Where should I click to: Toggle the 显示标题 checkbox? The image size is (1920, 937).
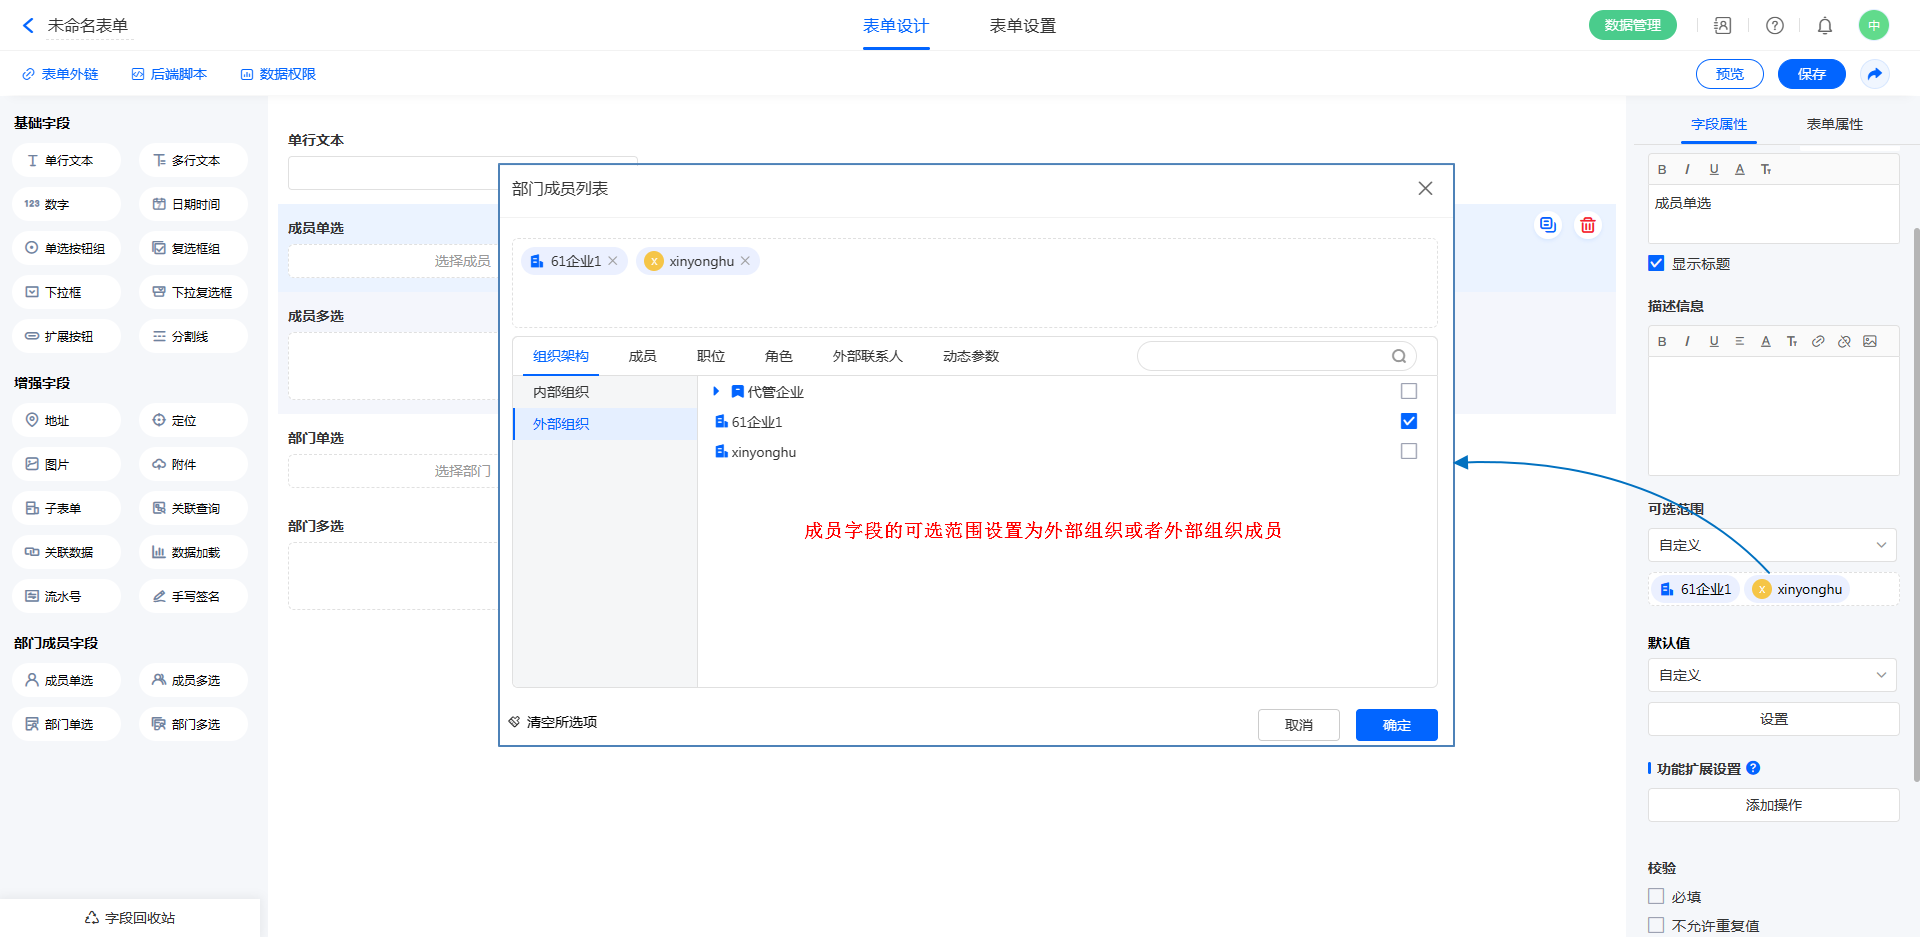coord(1656,263)
